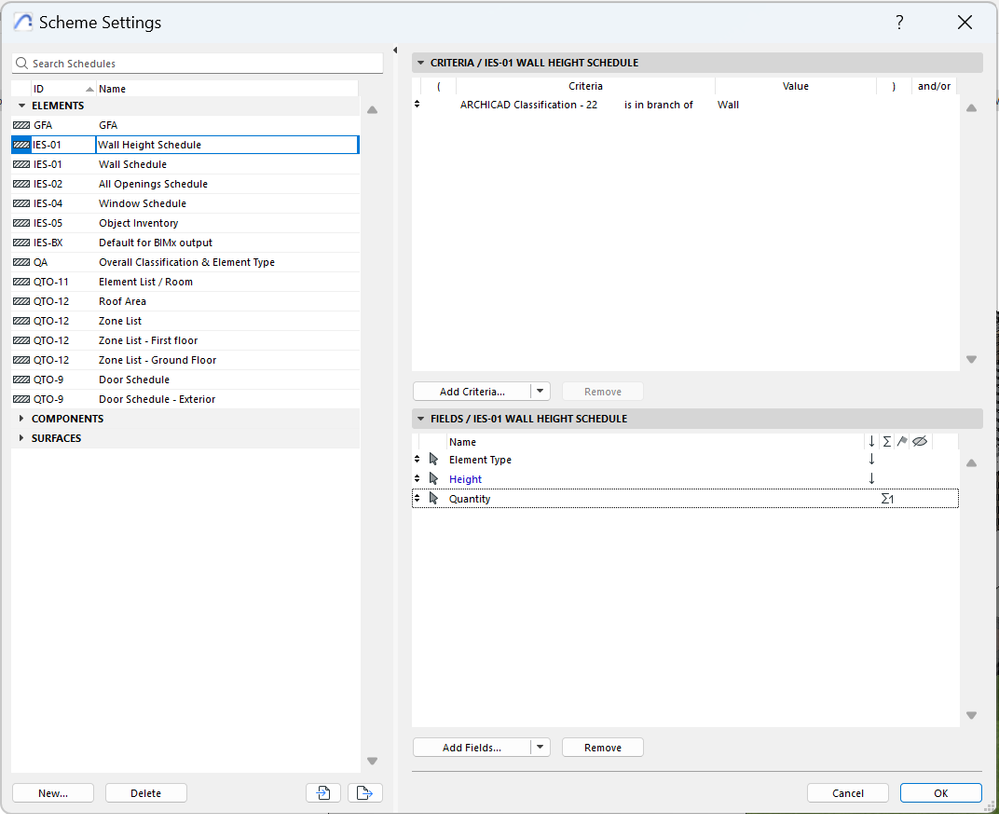This screenshot has height=814, width=999.
Task: Click the sum icon on Quantity row
Action: tap(887, 499)
